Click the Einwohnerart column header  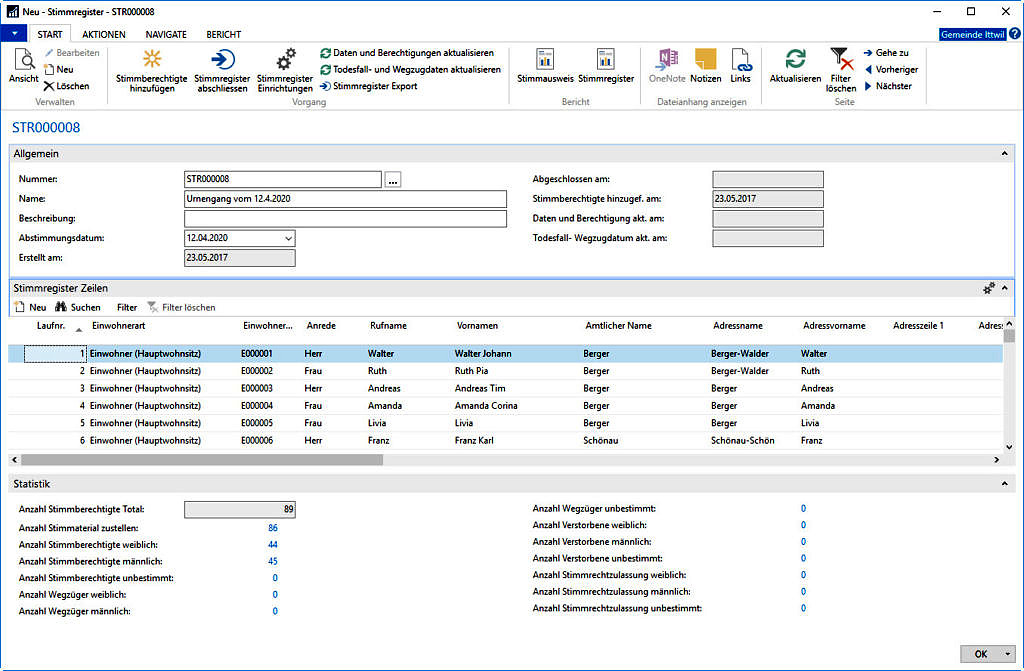tap(118, 325)
